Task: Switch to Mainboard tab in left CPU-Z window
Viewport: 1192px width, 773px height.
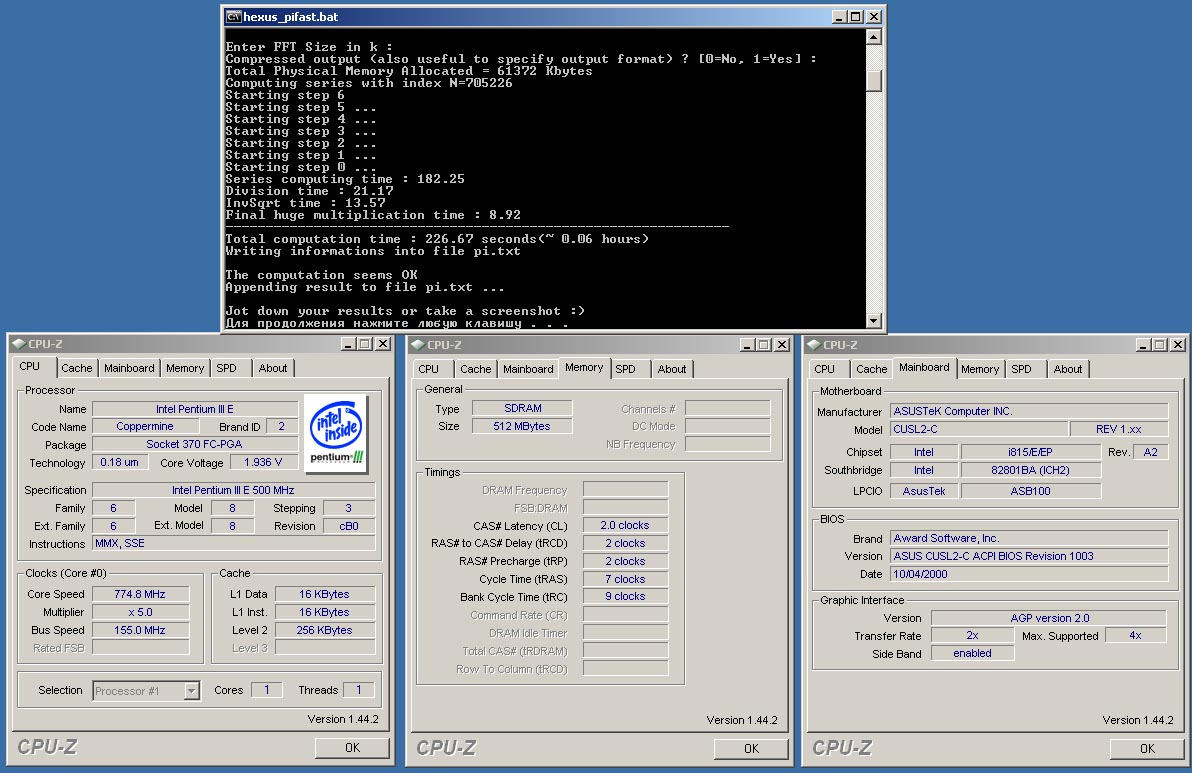Action: pyautogui.click(x=129, y=369)
